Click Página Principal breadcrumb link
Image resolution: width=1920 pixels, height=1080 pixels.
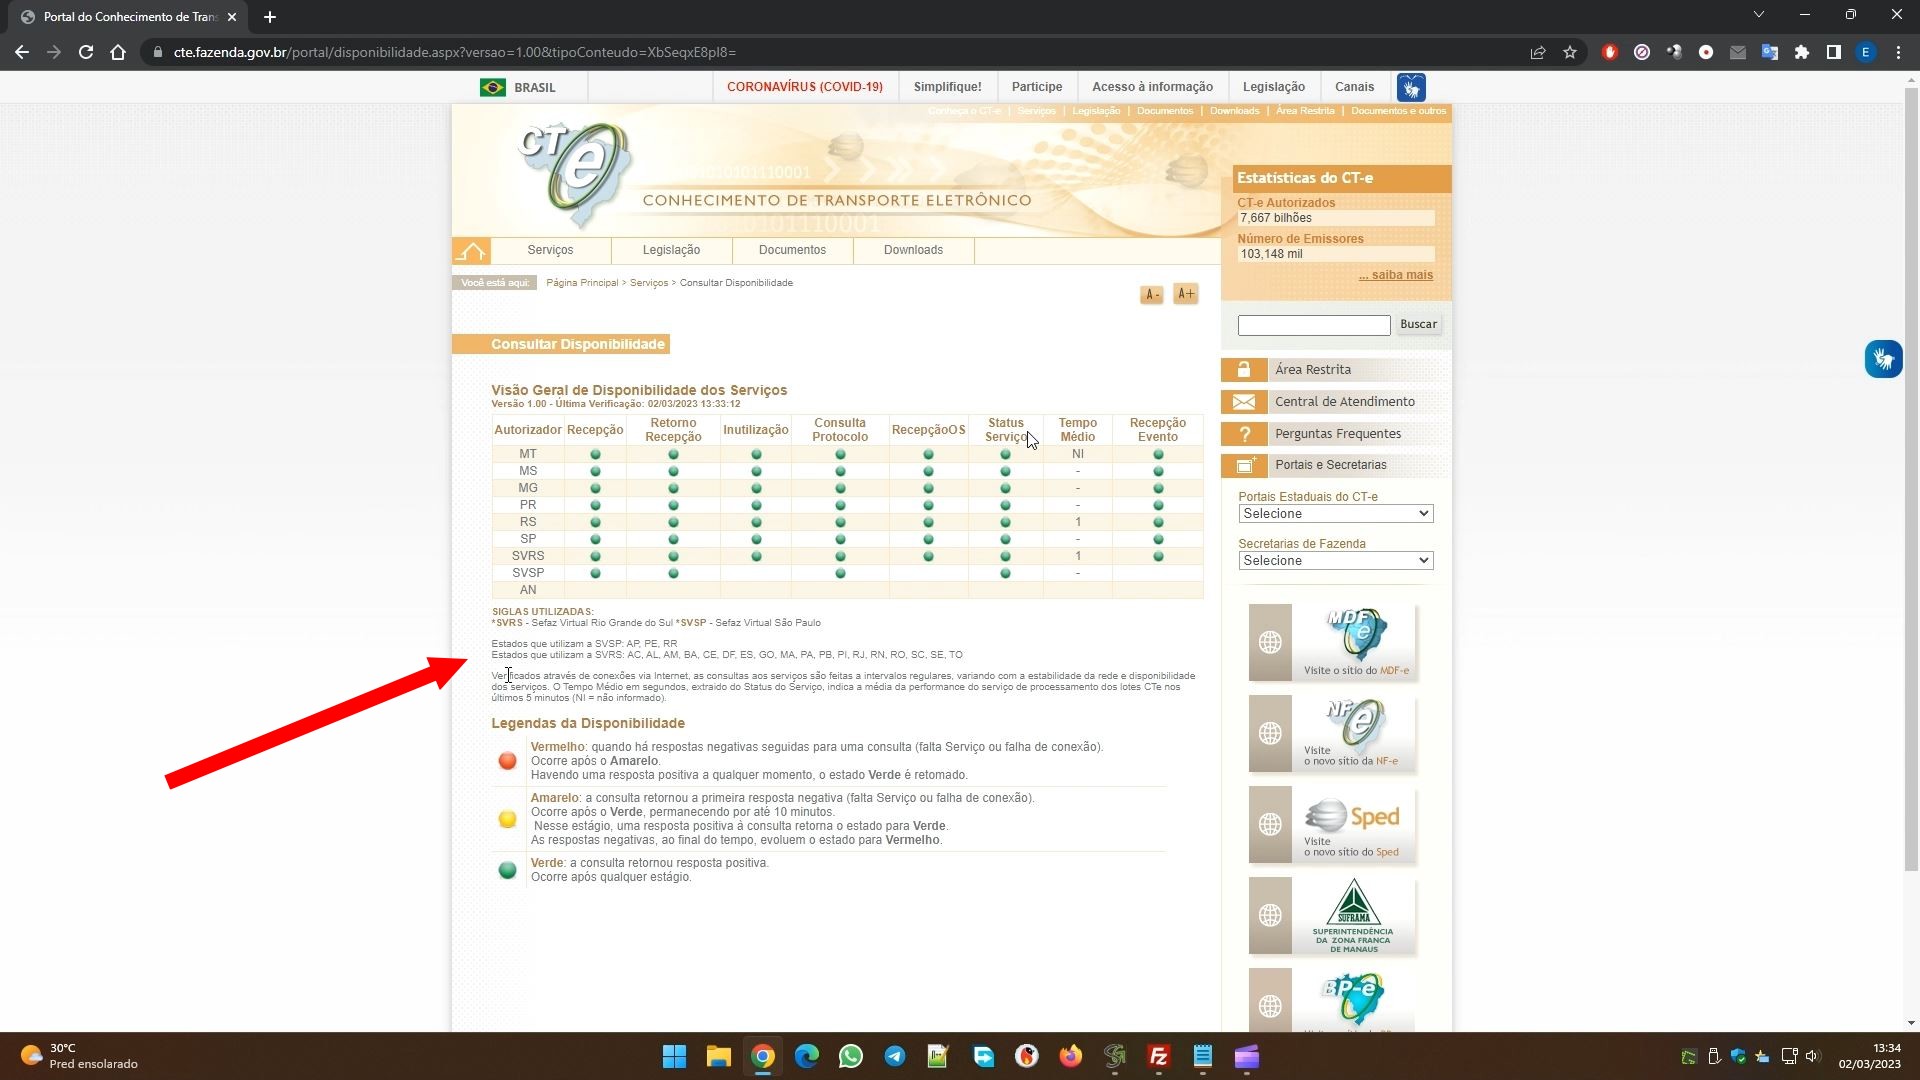(582, 283)
